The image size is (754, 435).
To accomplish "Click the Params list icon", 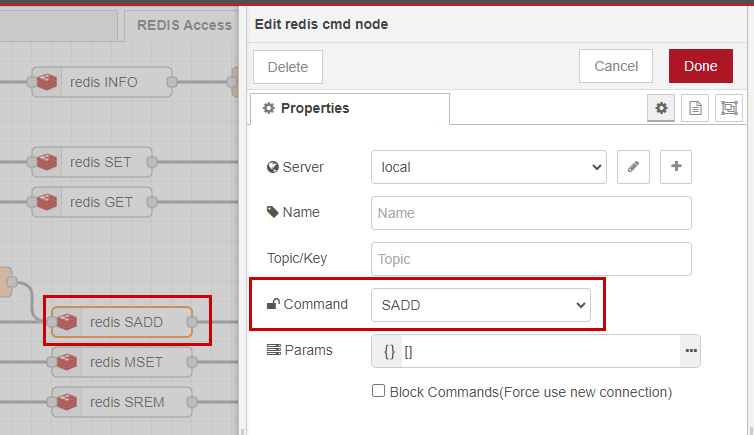I will [274, 350].
